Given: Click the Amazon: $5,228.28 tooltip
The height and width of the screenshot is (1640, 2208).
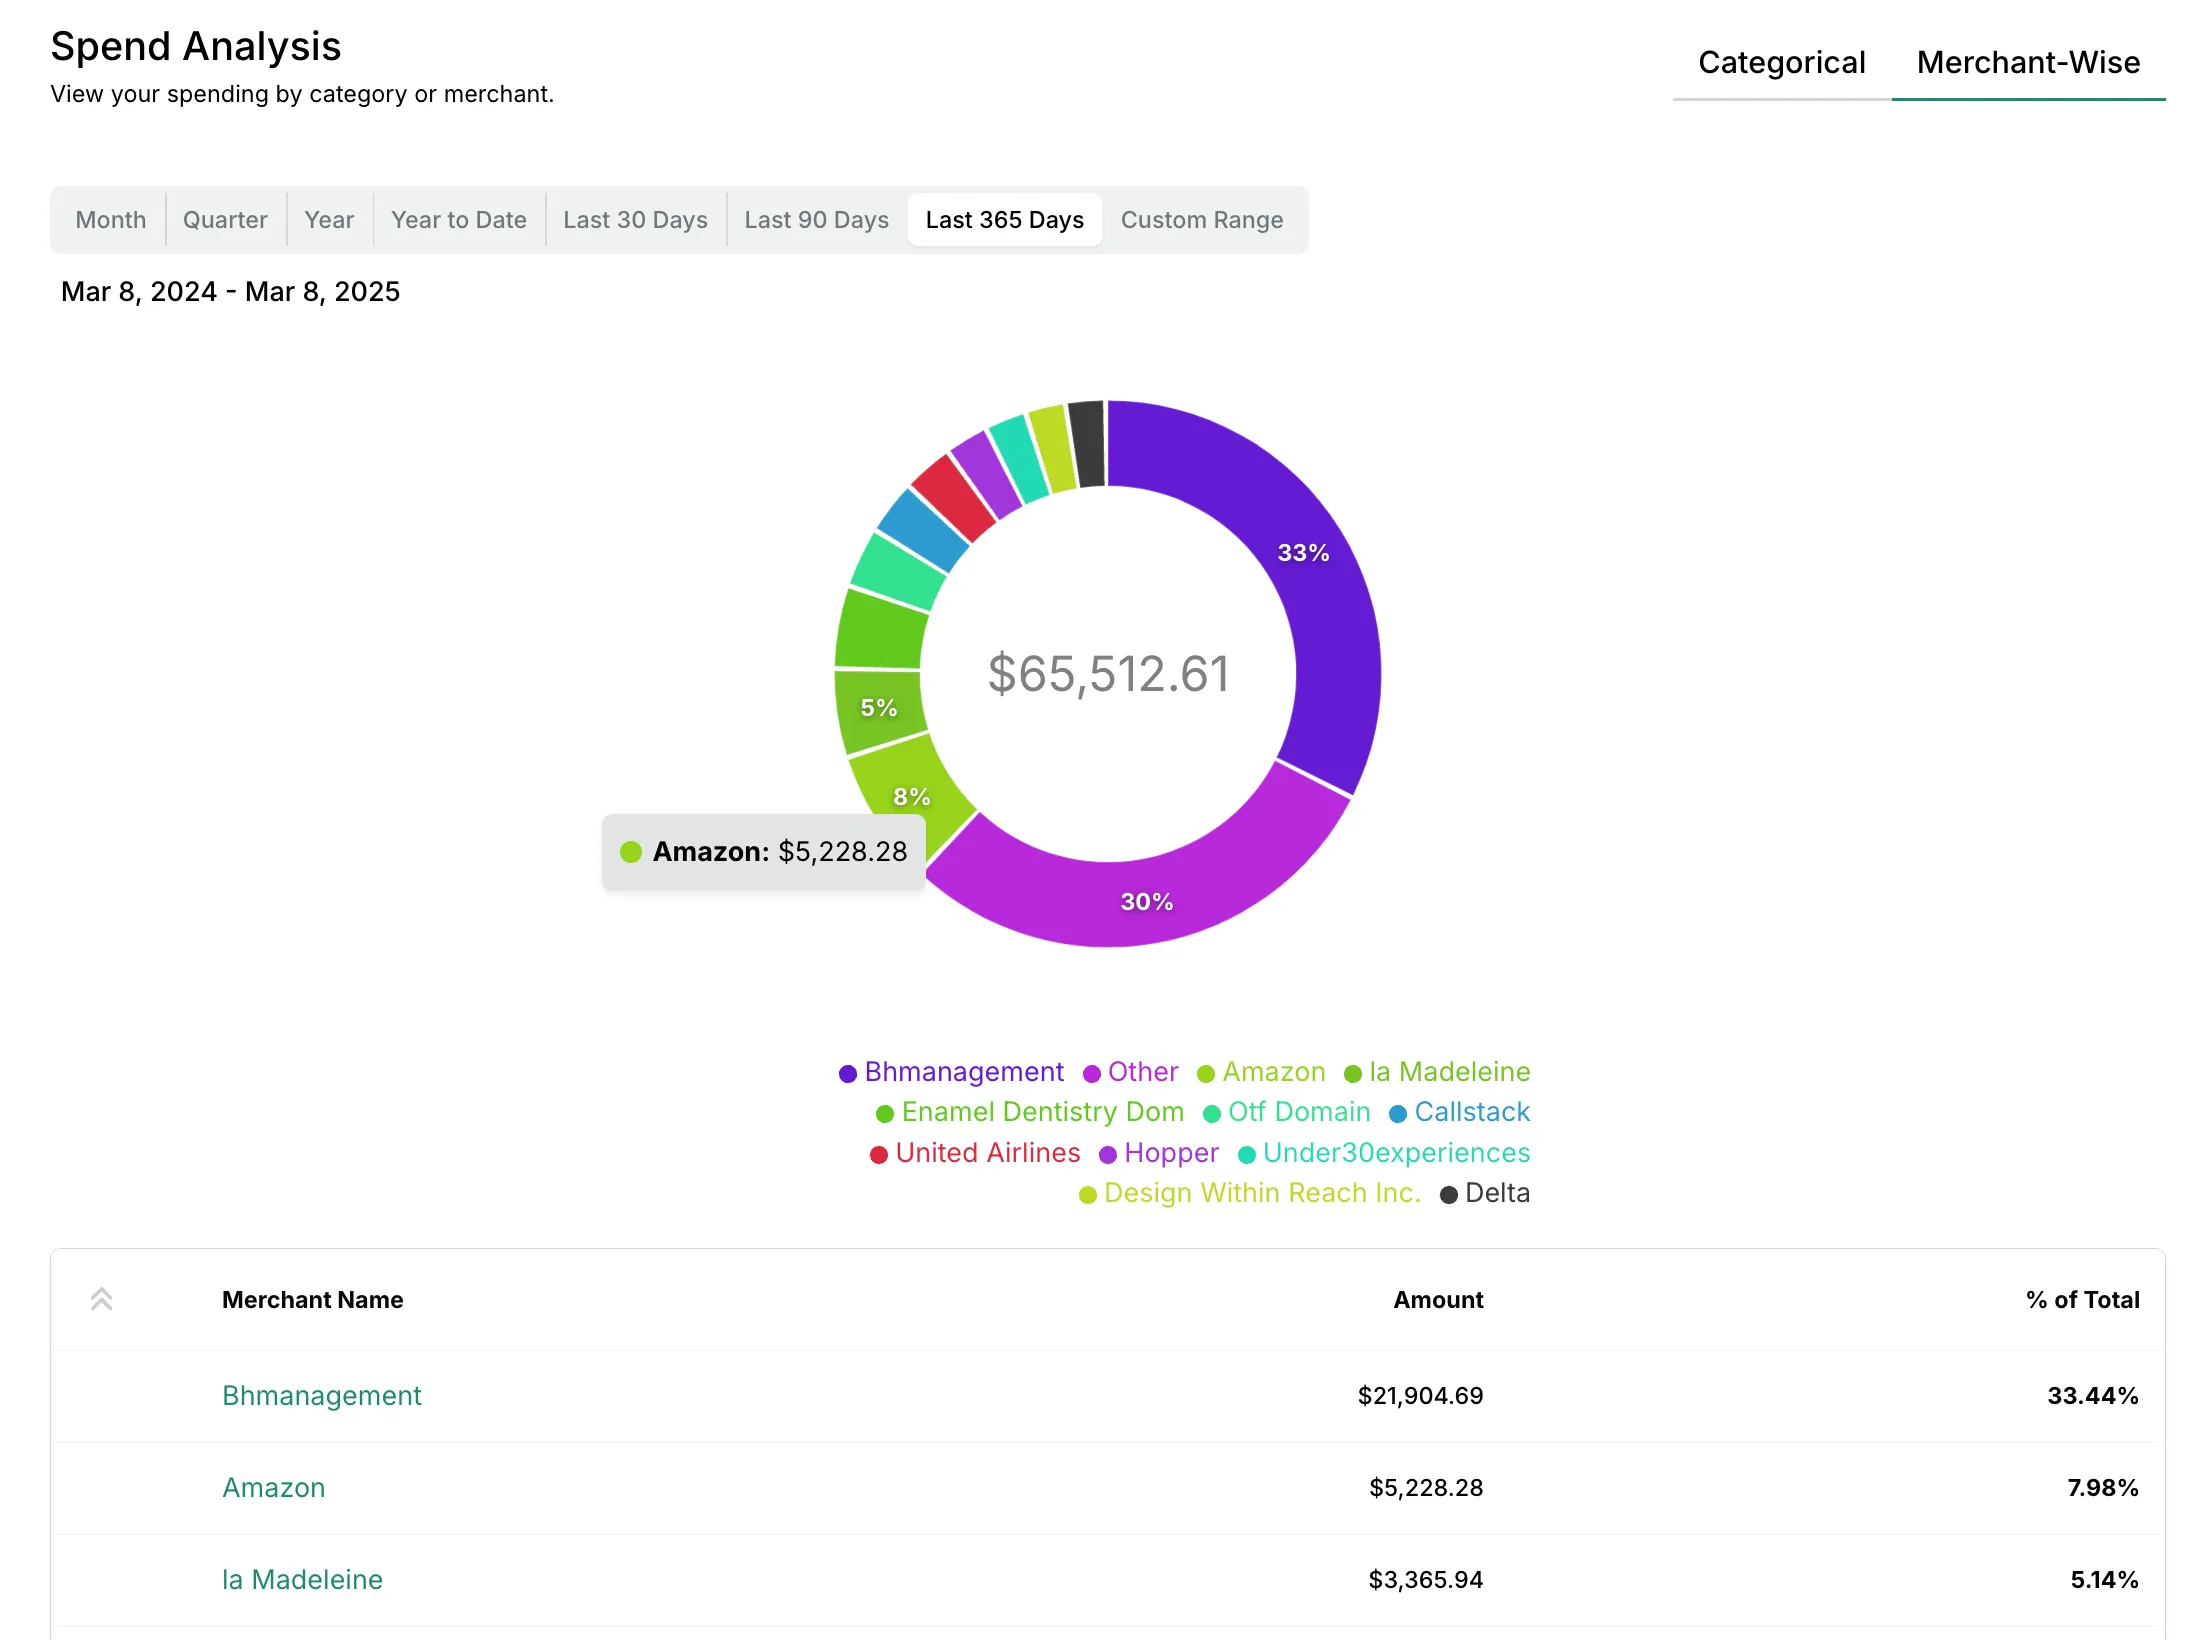Looking at the screenshot, I should tap(763, 852).
